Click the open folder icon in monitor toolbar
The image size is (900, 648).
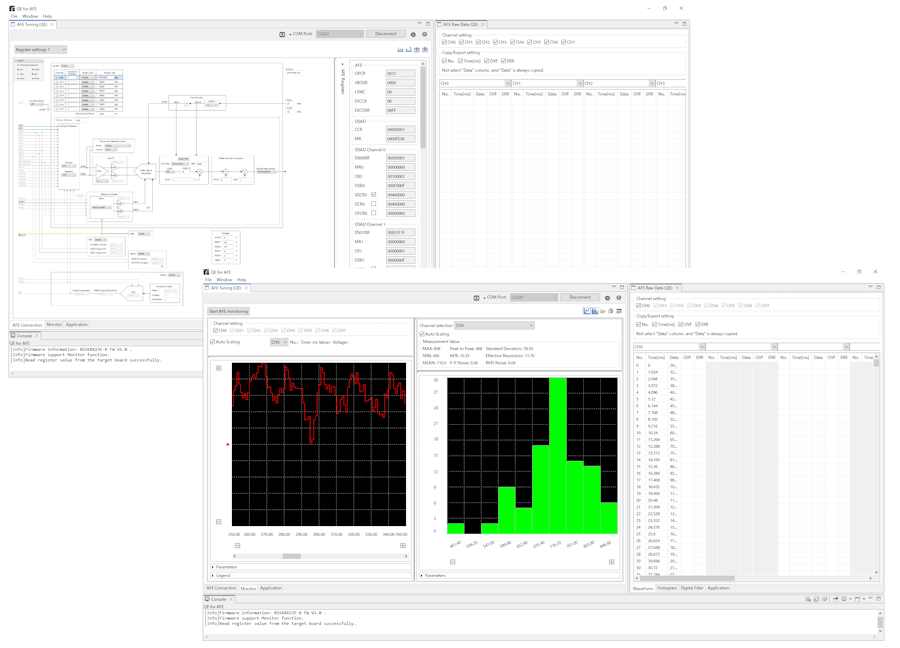[603, 311]
